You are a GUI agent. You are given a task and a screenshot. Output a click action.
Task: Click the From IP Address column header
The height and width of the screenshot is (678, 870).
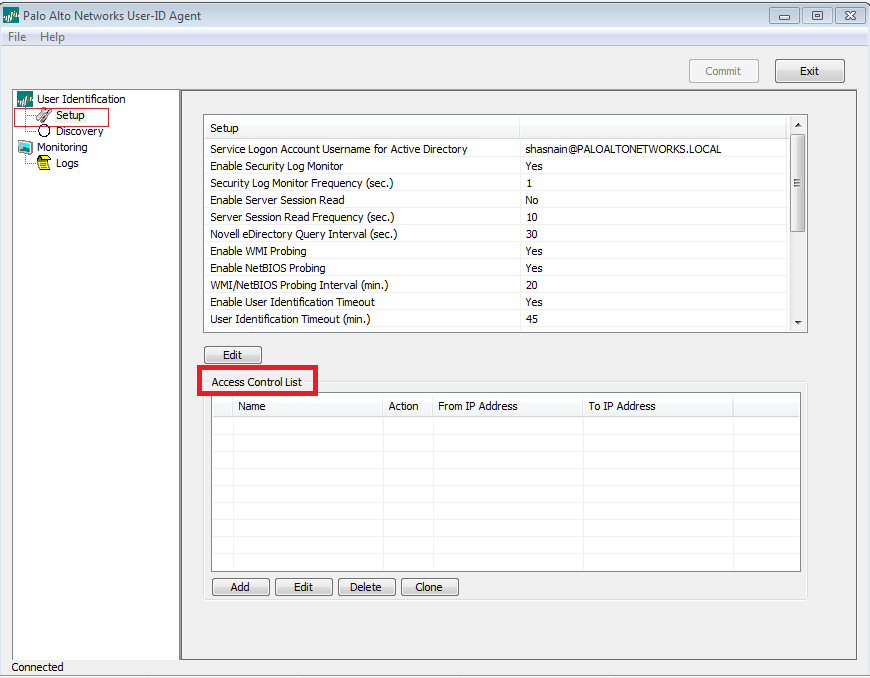point(477,406)
